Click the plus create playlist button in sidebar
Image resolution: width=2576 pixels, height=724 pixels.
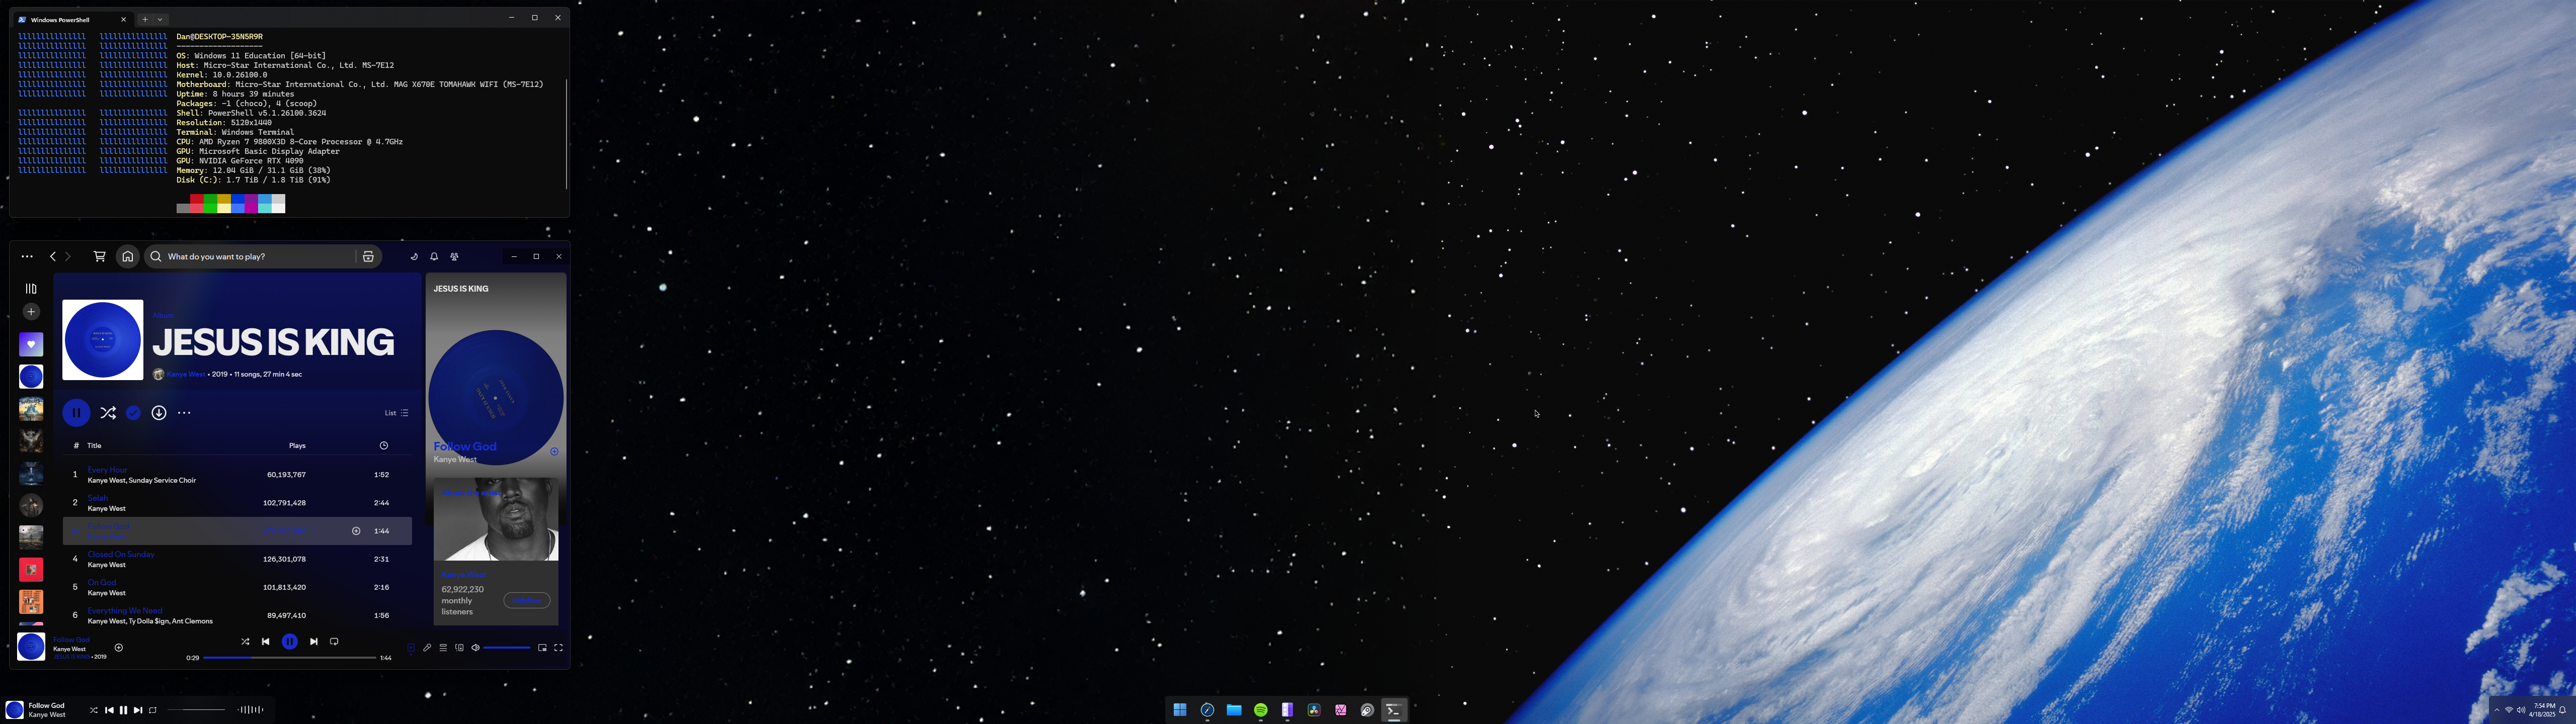(x=31, y=312)
